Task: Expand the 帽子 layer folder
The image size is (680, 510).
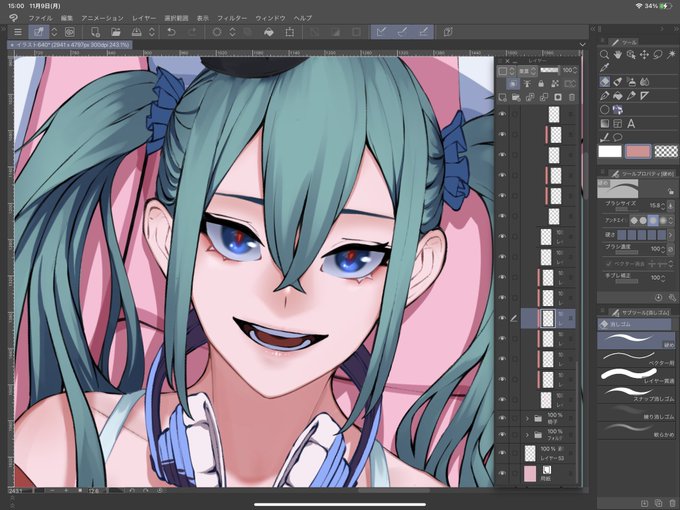Action: 527,418
